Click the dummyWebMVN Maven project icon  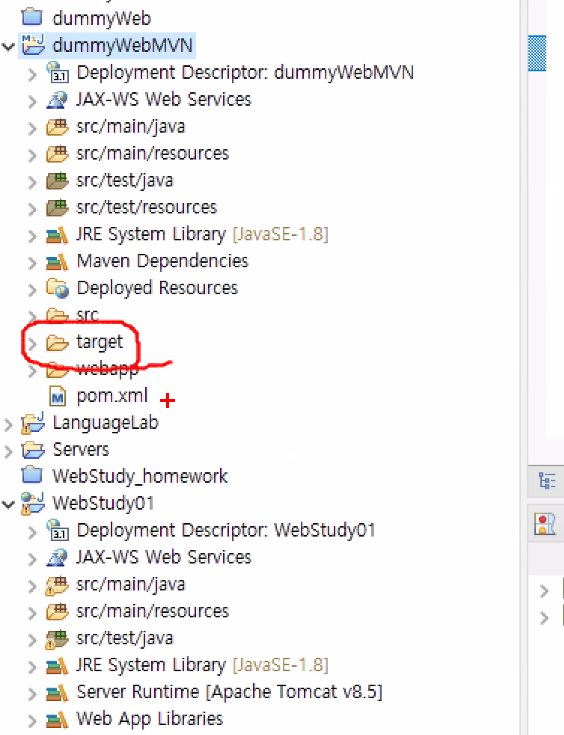click(x=33, y=45)
